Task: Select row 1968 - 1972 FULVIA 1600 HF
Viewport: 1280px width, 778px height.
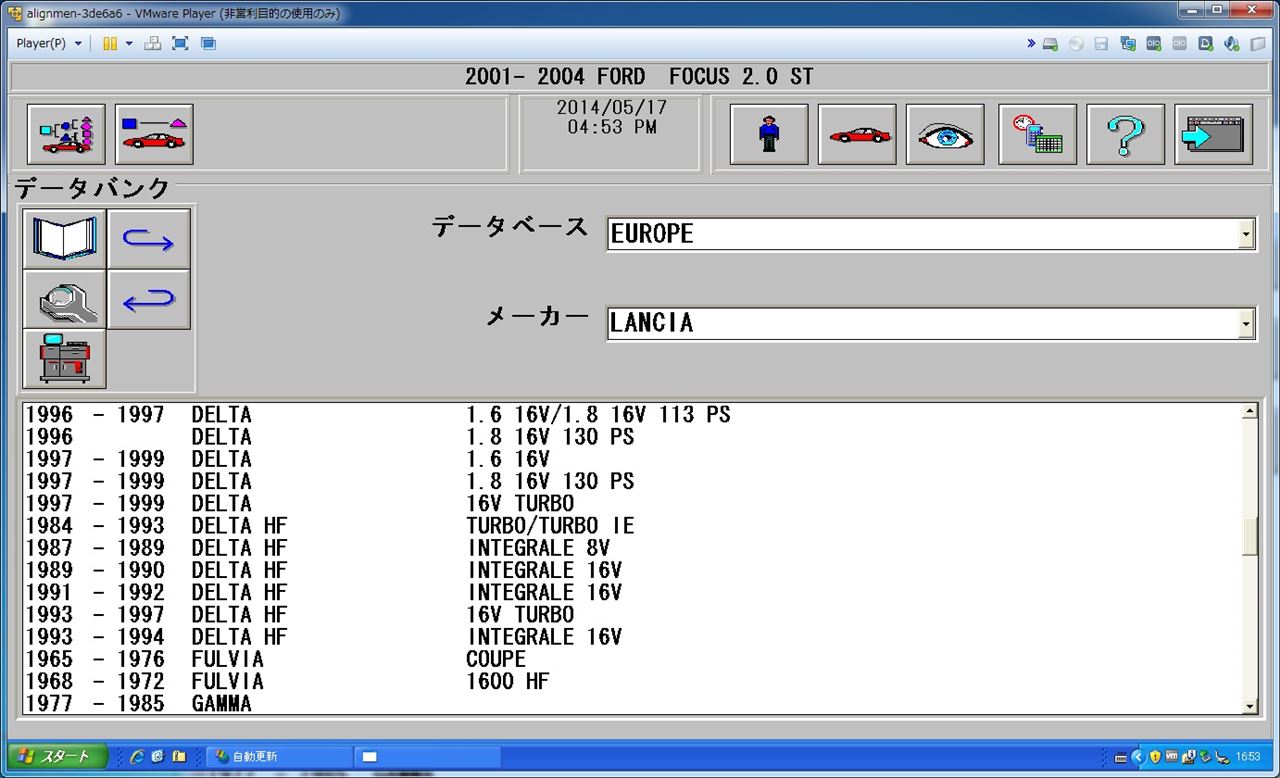Action: pyautogui.click(x=631, y=681)
